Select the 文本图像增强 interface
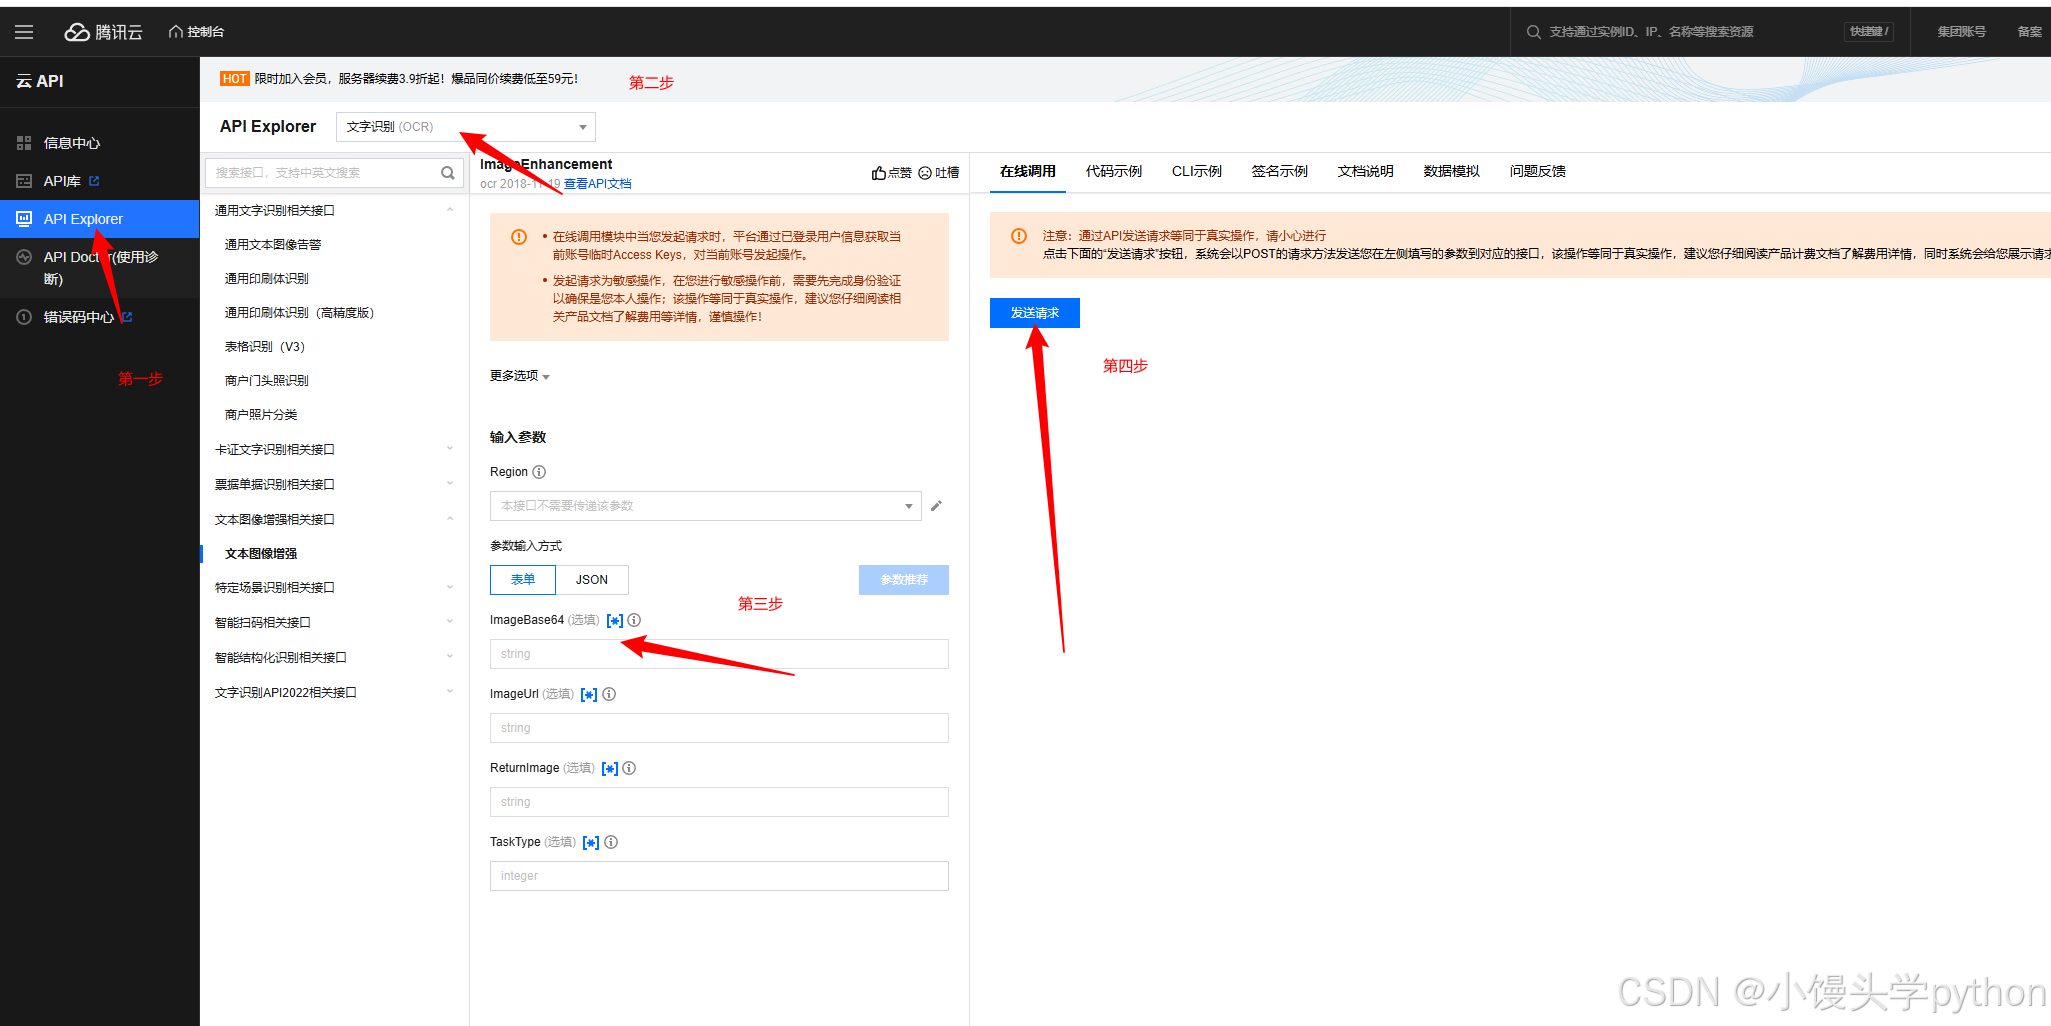Screen dimensions: 2051x1026 click(x=260, y=553)
